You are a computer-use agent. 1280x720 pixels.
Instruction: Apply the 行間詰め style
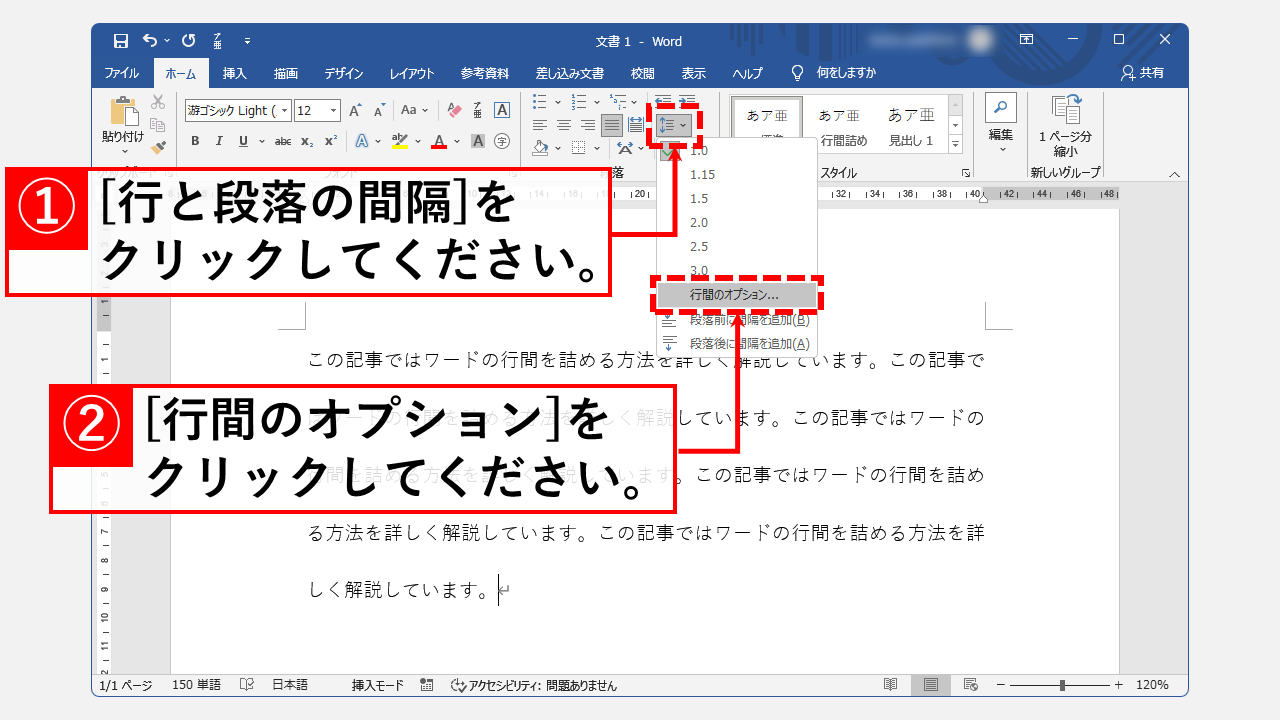coord(844,125)
